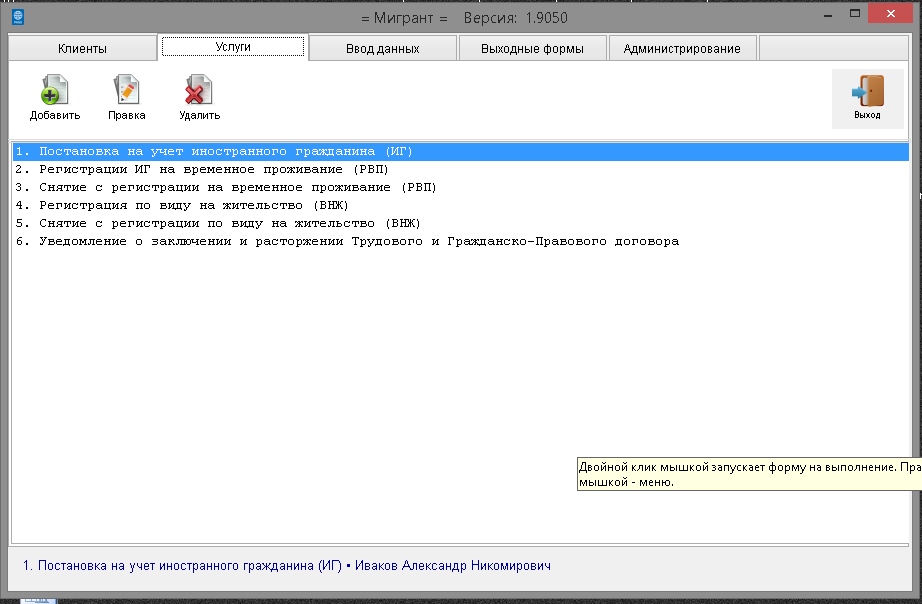The width and height of the screenshot is (922, 604).
Task: Click the Правка (Edit) pencil icon
Action: 127,92
